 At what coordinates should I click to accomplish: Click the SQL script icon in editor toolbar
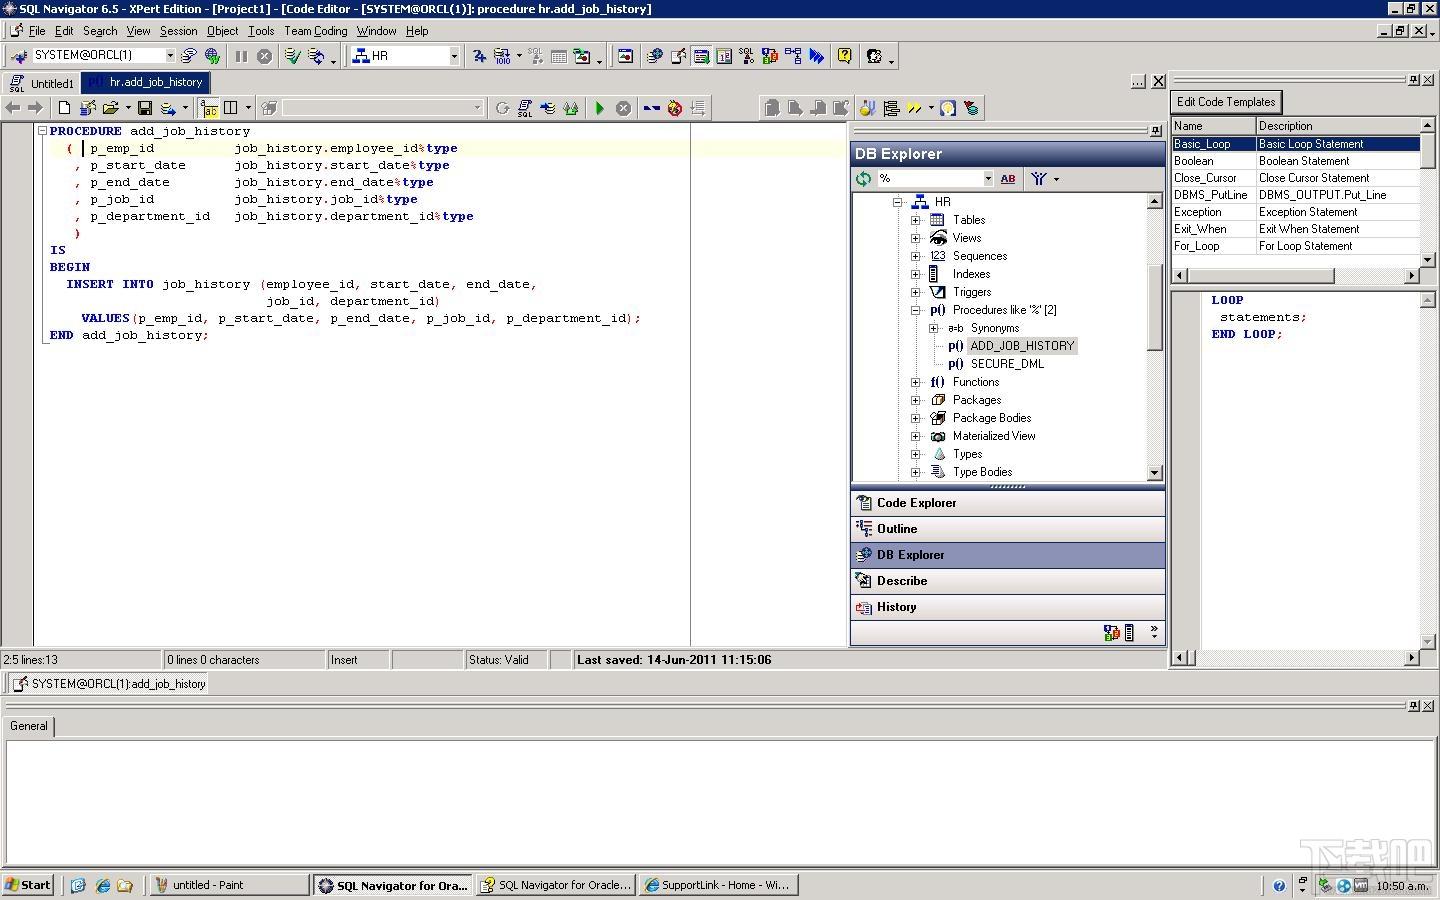click(x=525, y=108)
